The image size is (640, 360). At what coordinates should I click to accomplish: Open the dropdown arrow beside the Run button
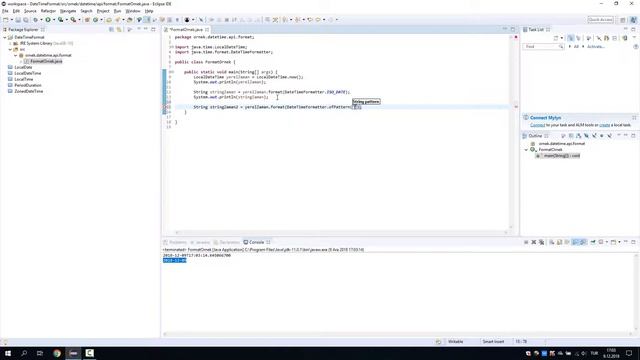53,20
